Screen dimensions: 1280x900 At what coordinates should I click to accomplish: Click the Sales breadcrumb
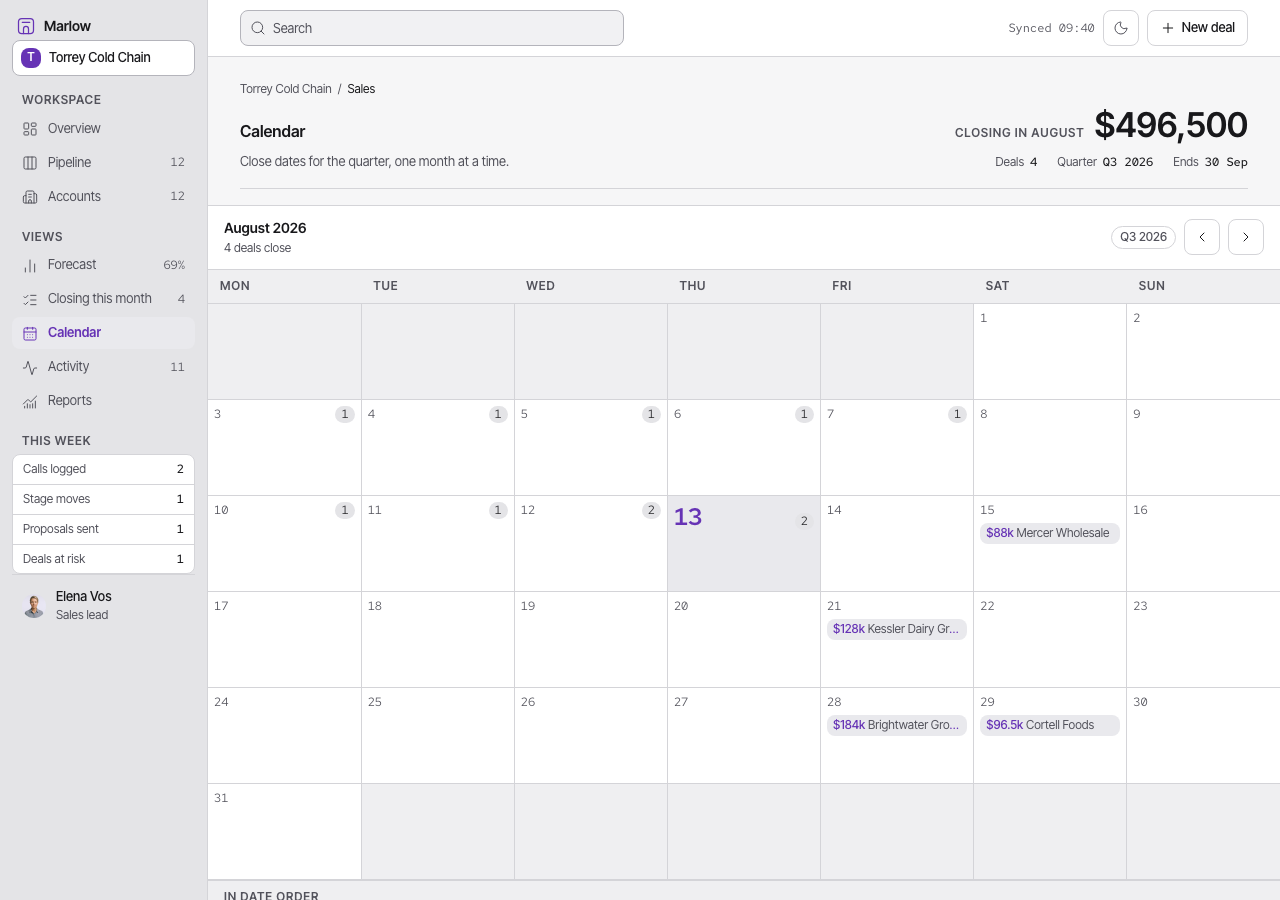point(361,89)
